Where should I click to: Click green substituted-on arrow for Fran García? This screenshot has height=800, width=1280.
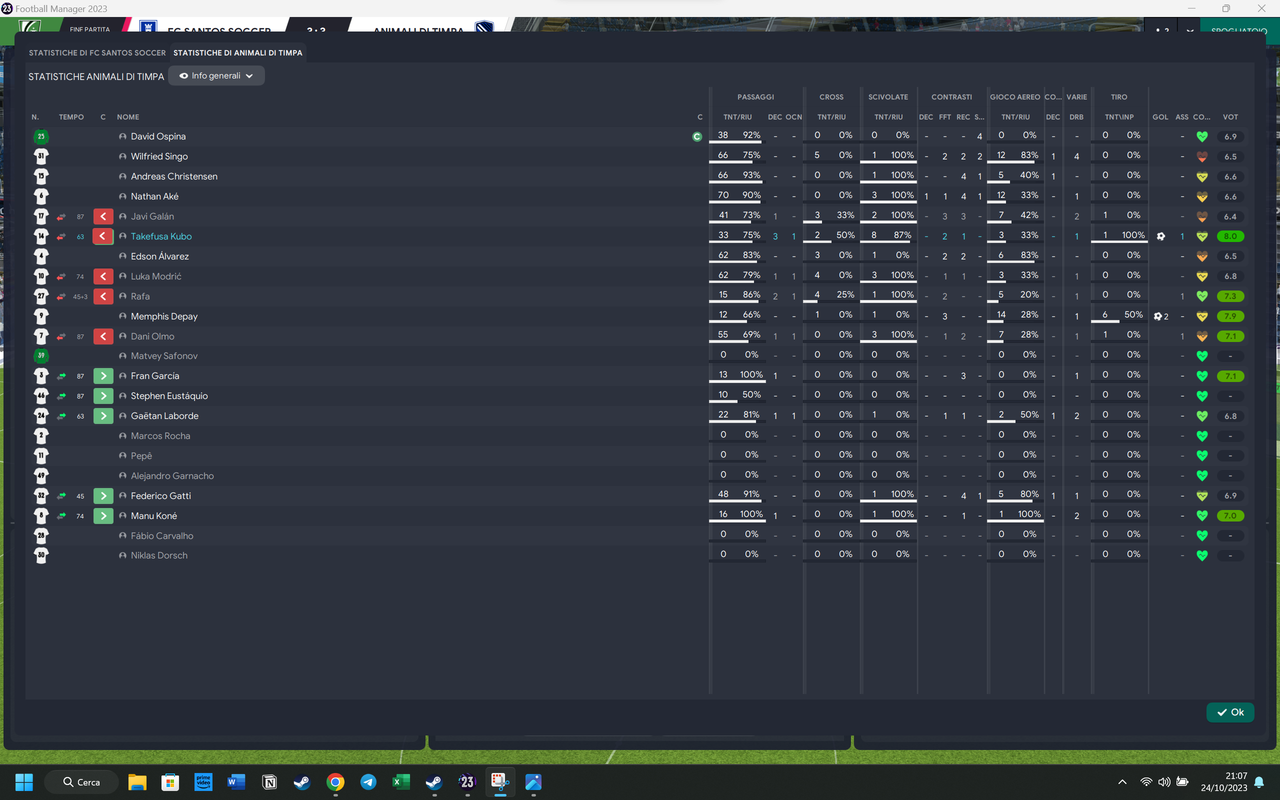102,376
